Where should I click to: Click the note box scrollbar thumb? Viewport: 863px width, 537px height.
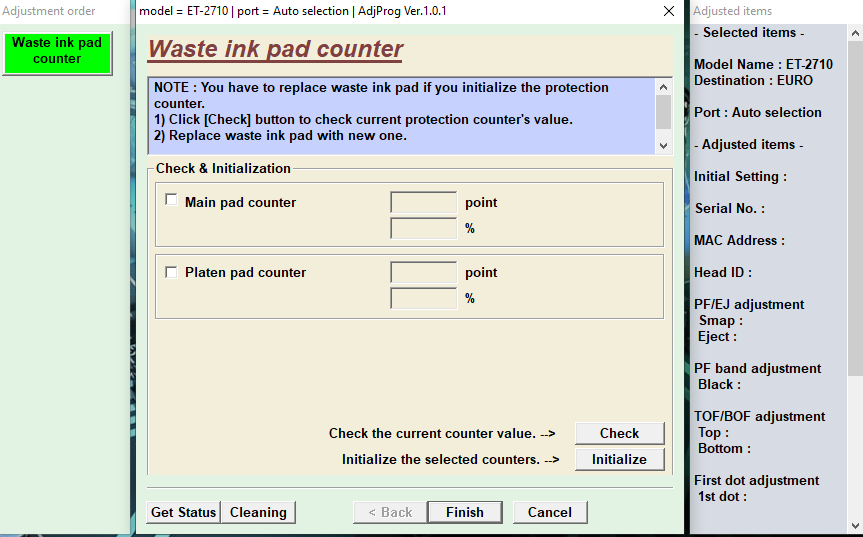click(x=663, y=112)
